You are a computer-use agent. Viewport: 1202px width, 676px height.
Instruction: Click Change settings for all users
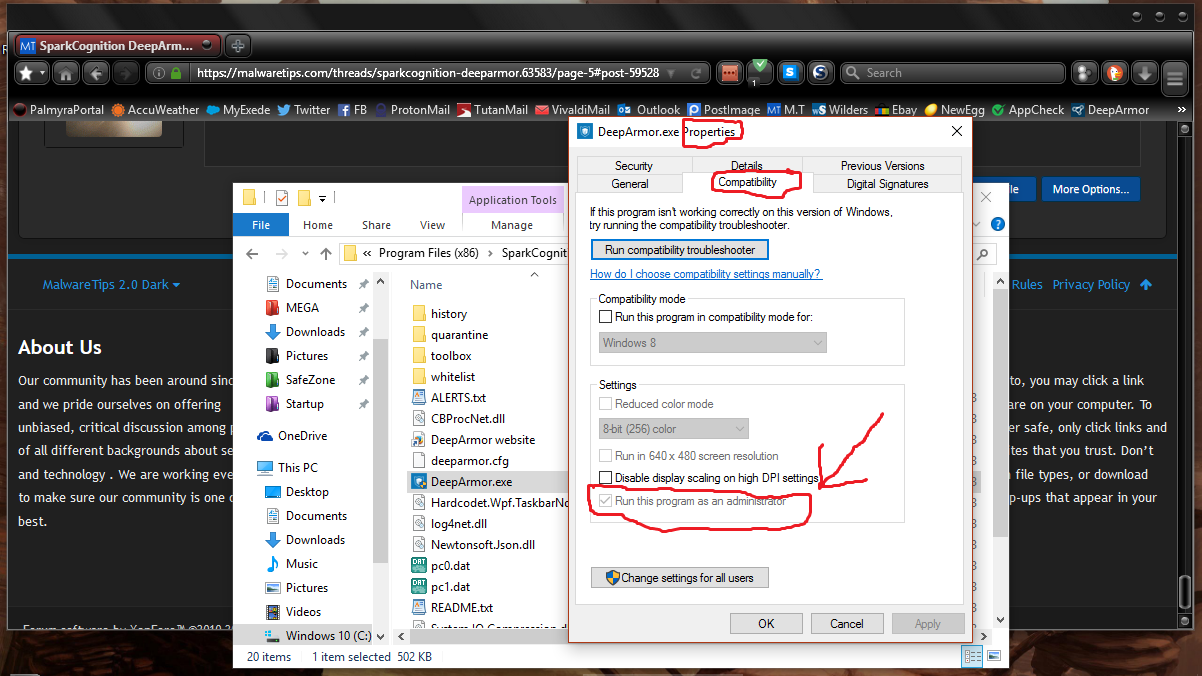pyautogui.click(x=679, y=577)
